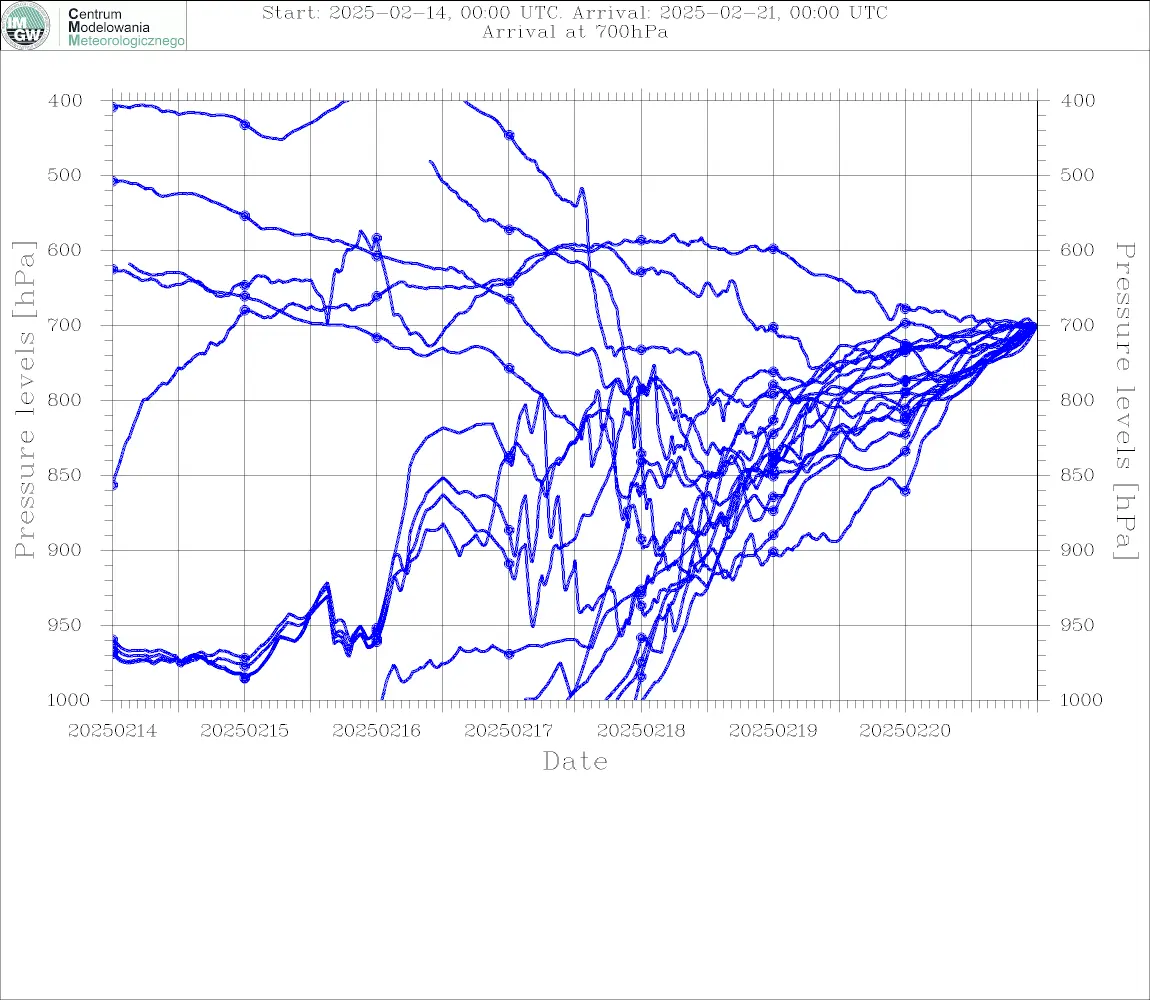This screenshot has width=1150, height=1000.
Task: Click right axis value 850
Action: (1077, 475)
